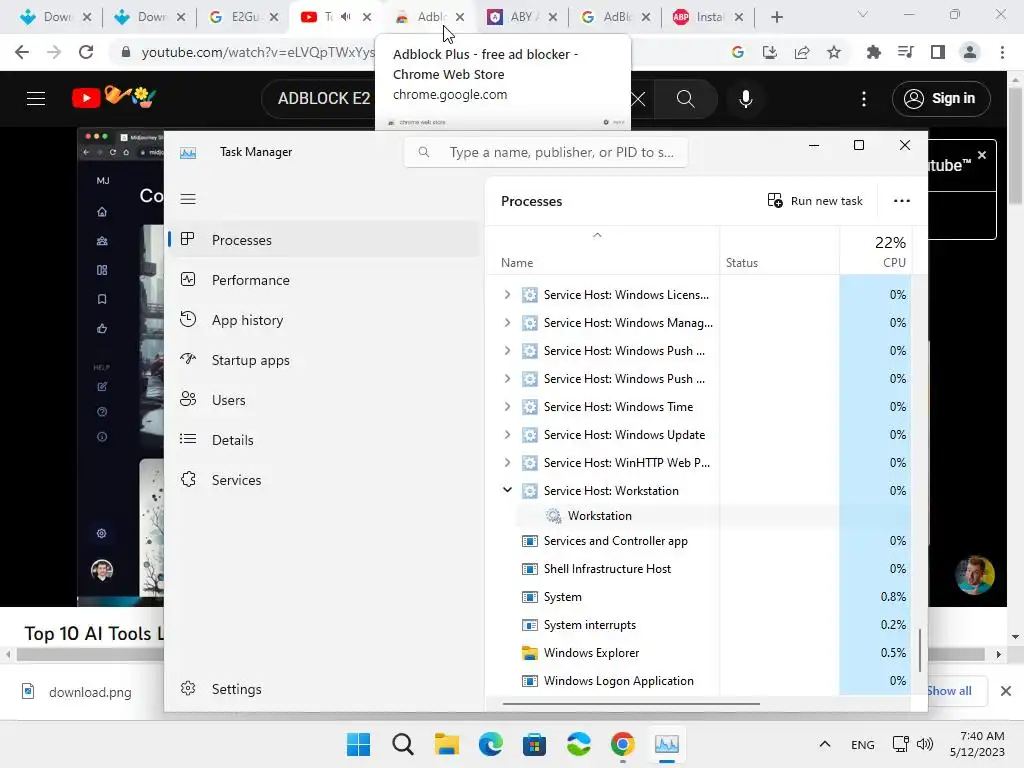The width and height of the screenshot is (1024, 768).
Task: Open the Performance page
Action: pos(325,280)
